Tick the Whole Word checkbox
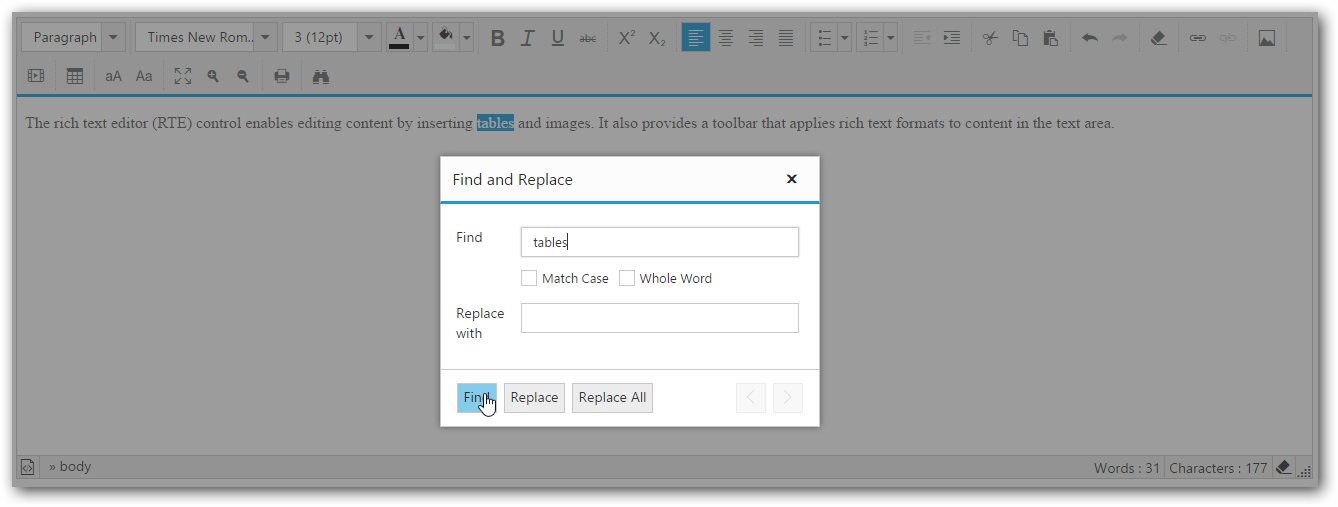Image resolution: width=1338 pixels, height=507 pixels. (x=627, y=278)
